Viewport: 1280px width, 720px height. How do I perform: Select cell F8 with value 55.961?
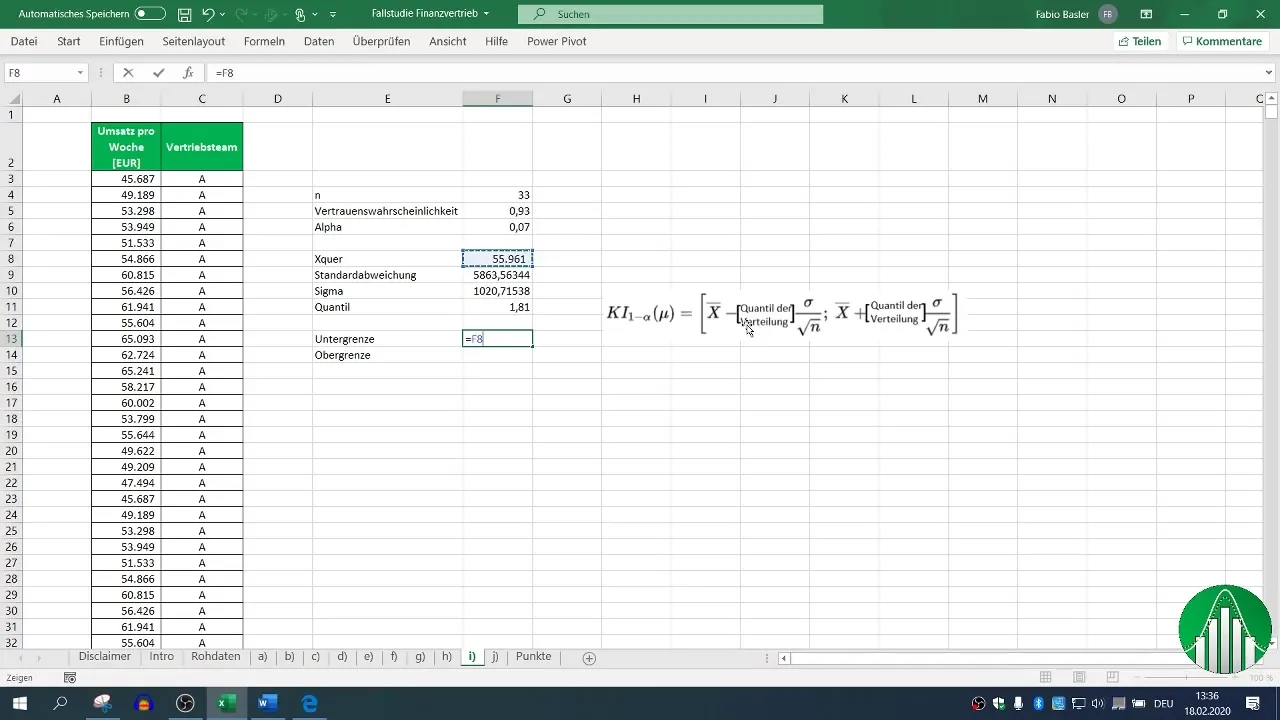click(x=497, y=259)
